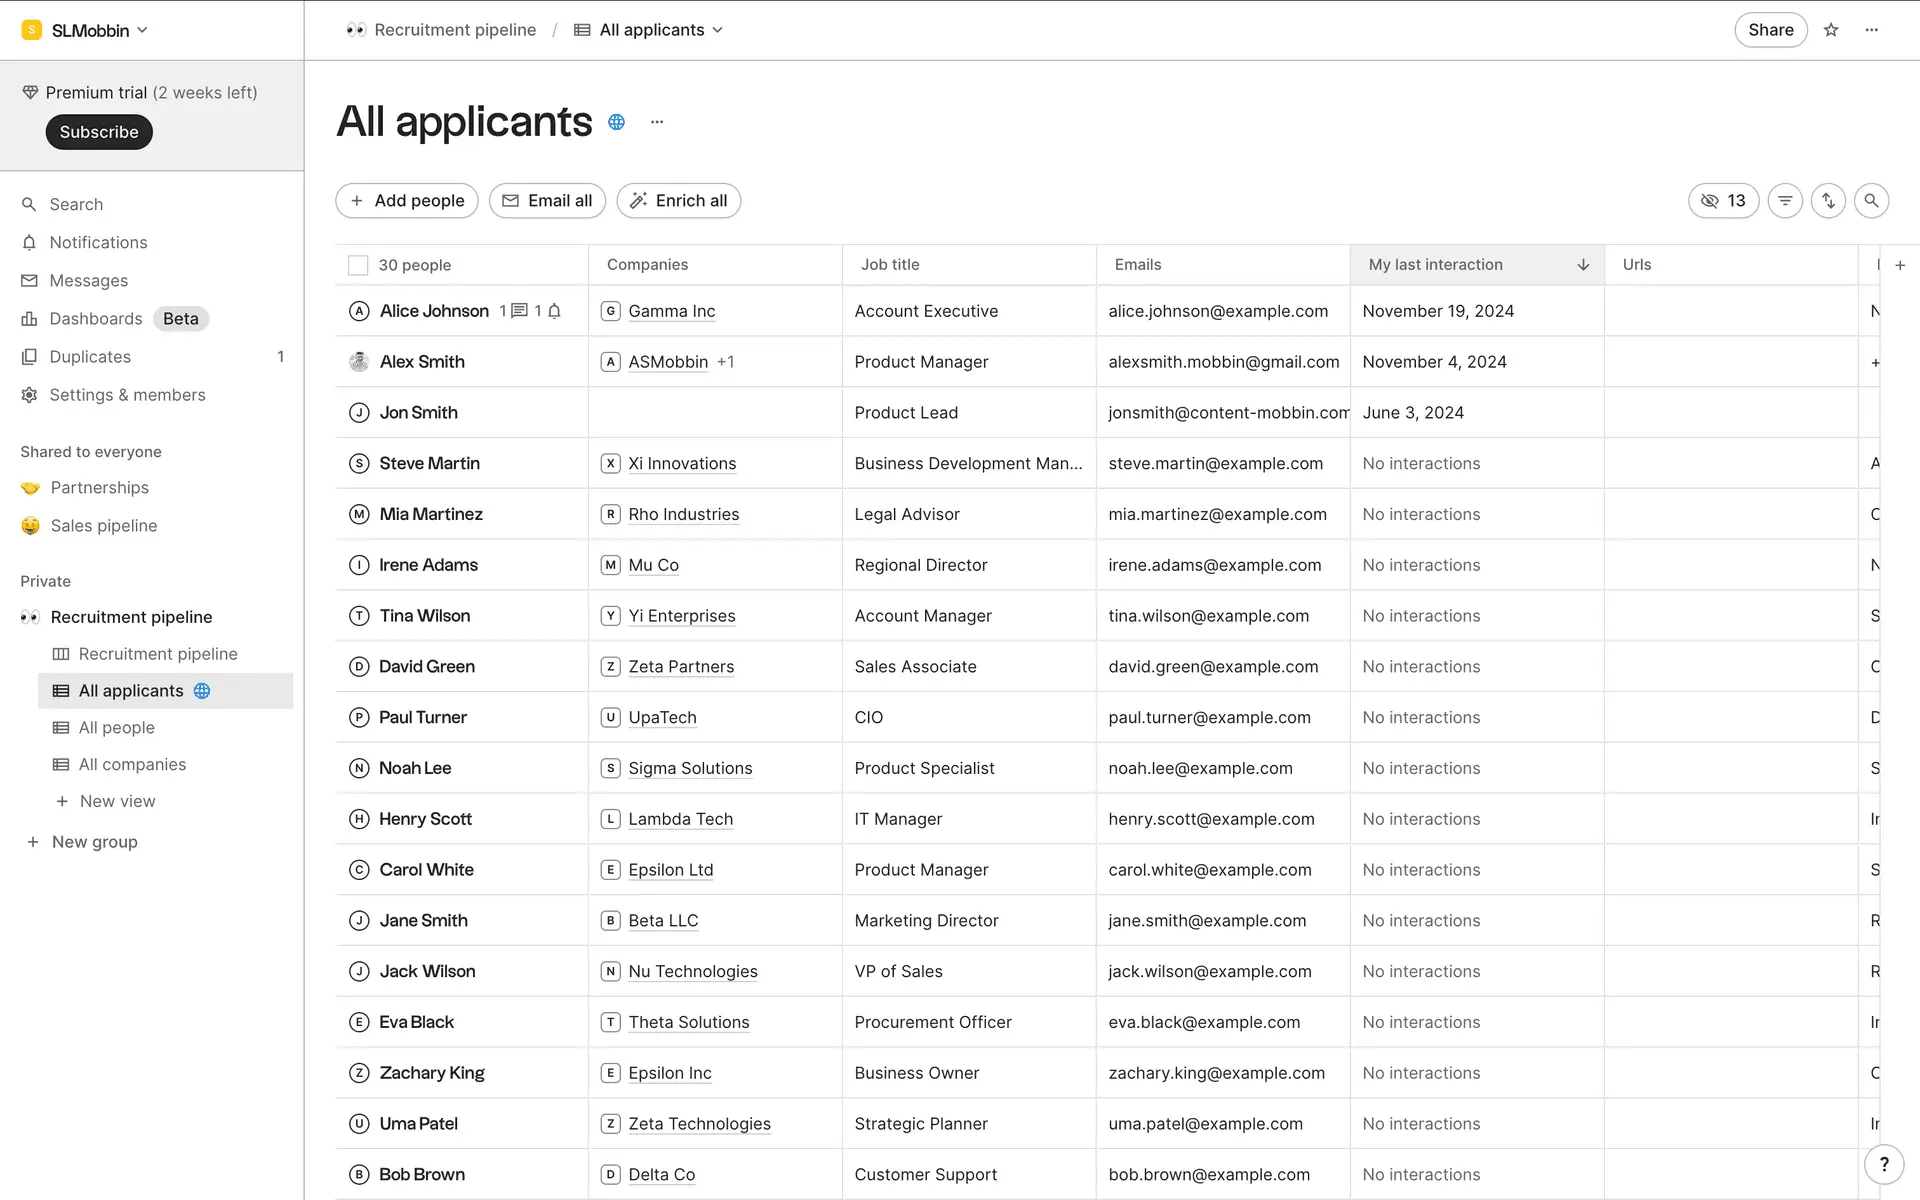Click the star favorite icon
The image size is (1920, 1200).
pyautogui.click(x=1831, y=30)
